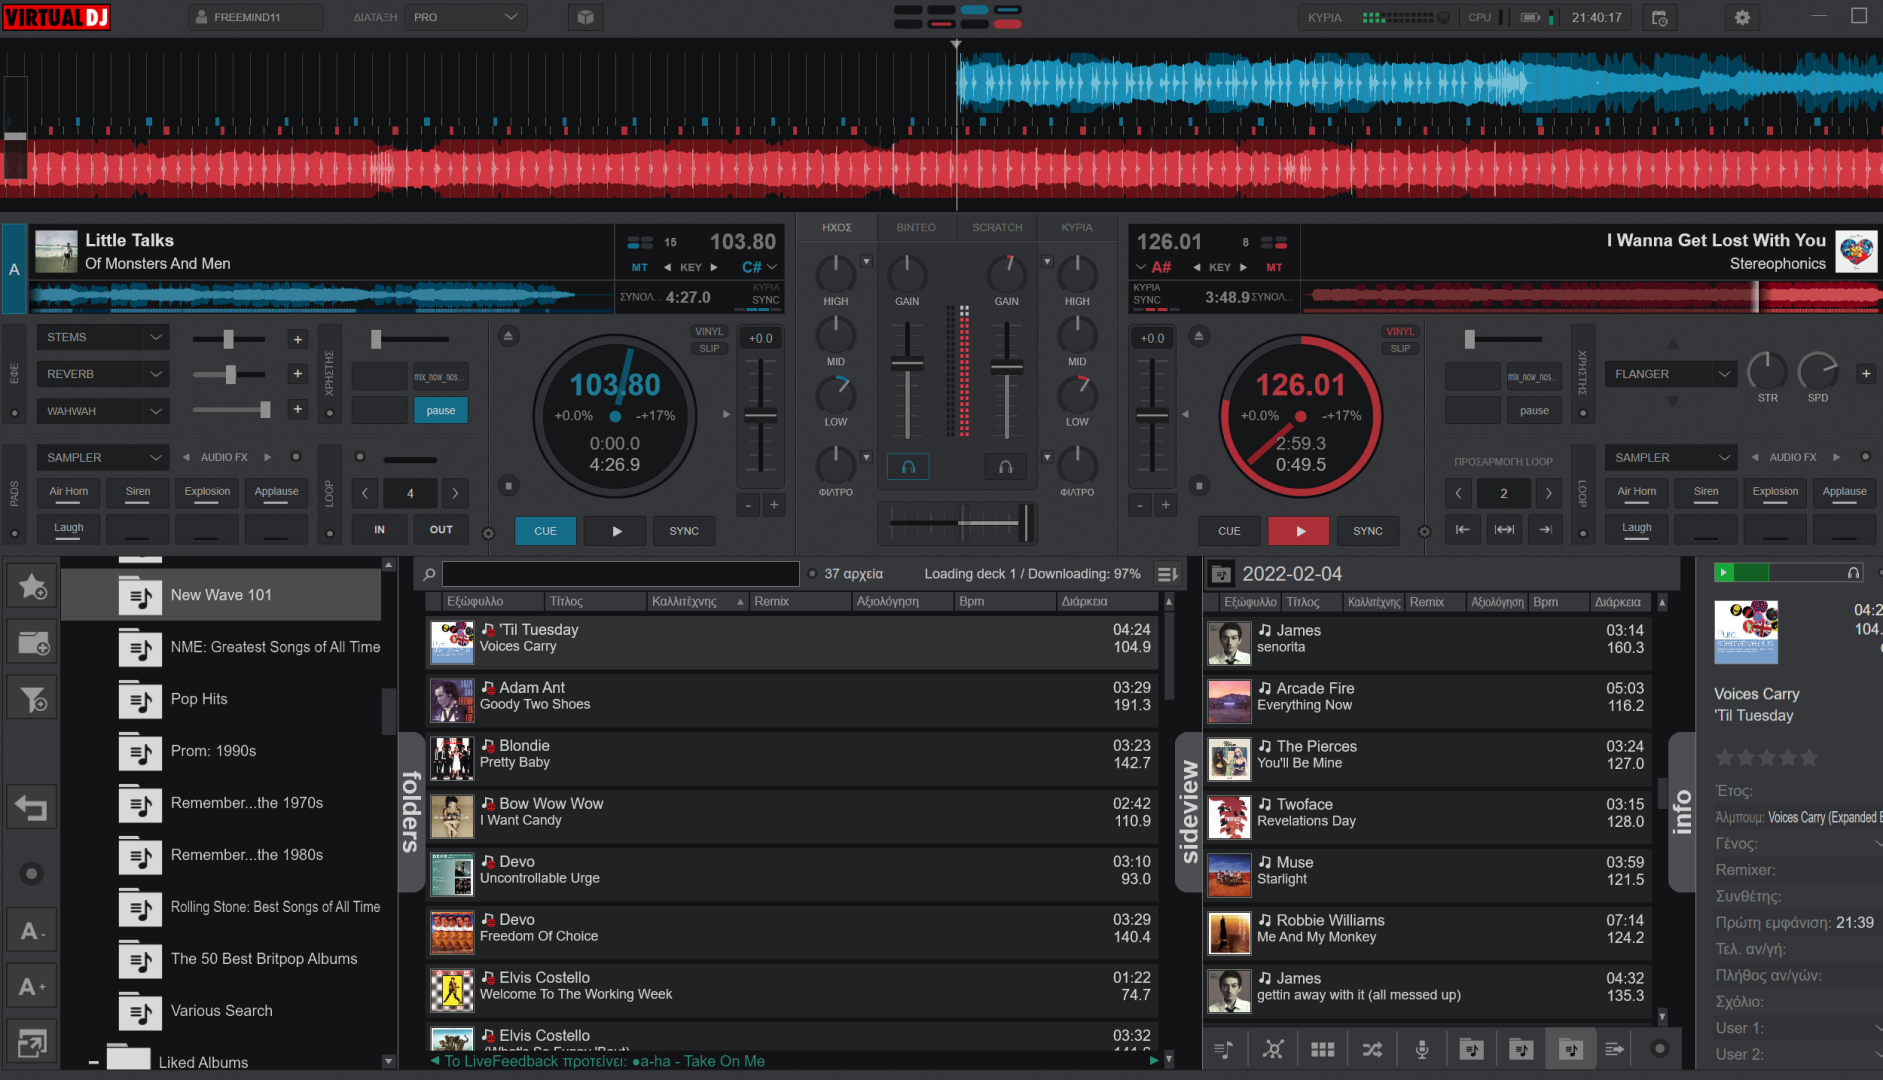The image size is (1883, 1080).
Task: Click the pop-out browser window icon
Action: click(32, 1043)
